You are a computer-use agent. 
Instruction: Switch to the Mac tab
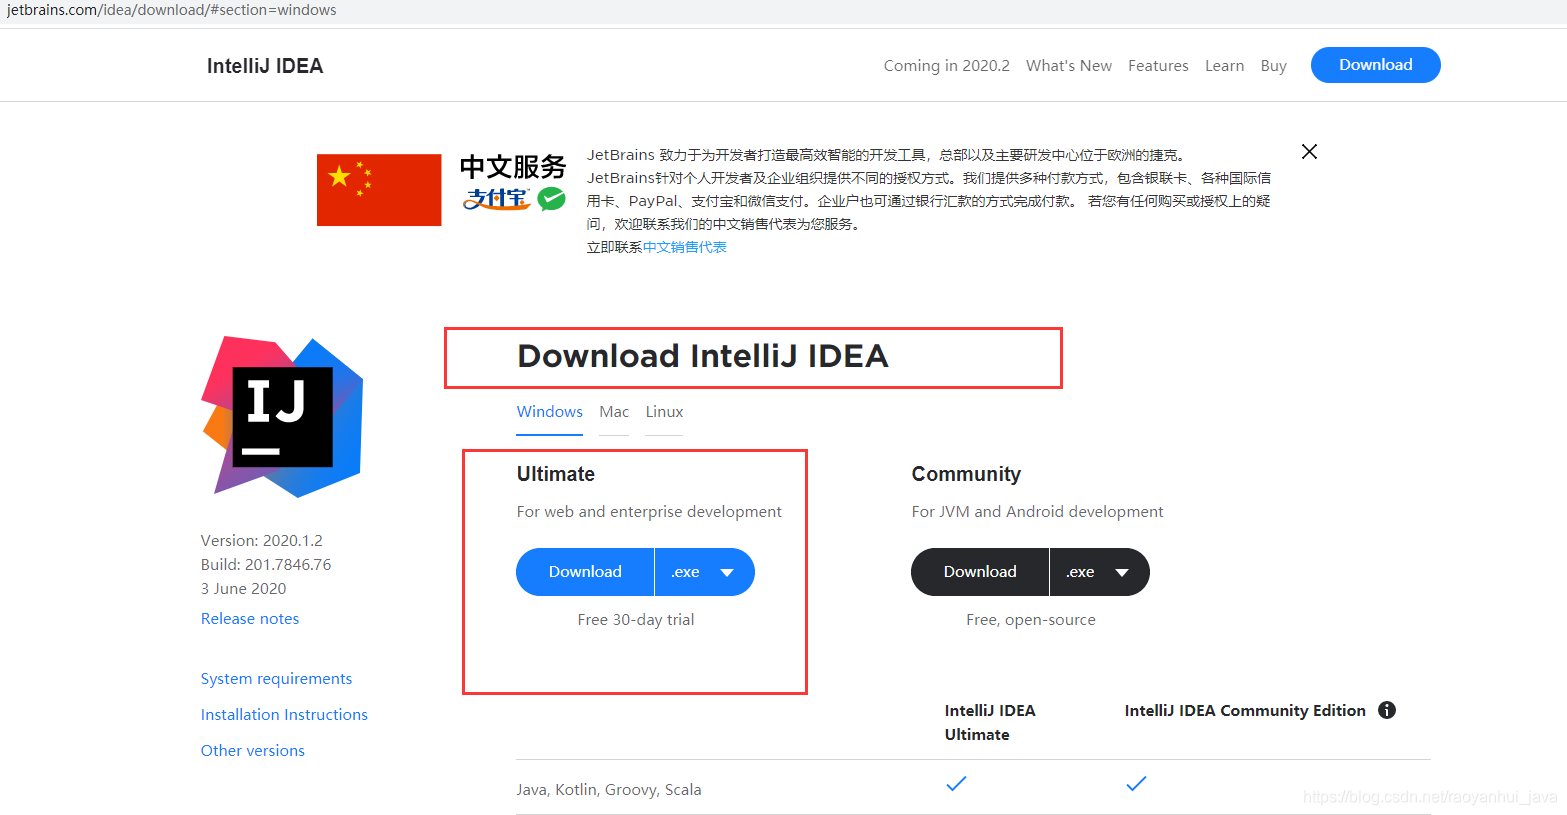coord(614,412)
